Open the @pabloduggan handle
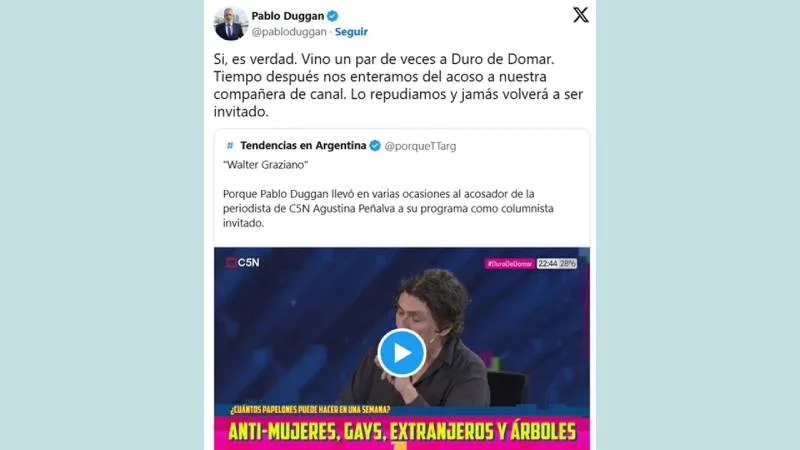 point(289,32)
